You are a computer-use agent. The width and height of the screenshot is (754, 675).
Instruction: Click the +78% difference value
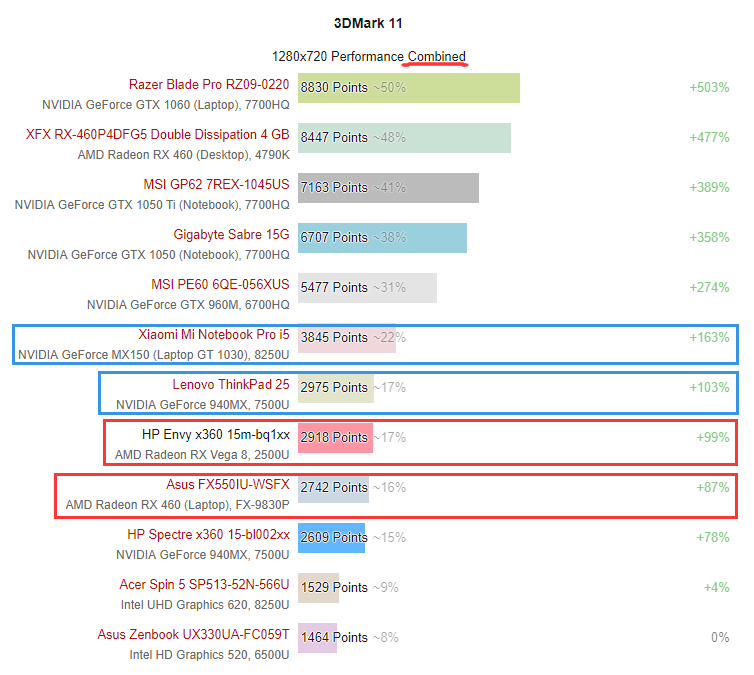click(x=713, y=538)
